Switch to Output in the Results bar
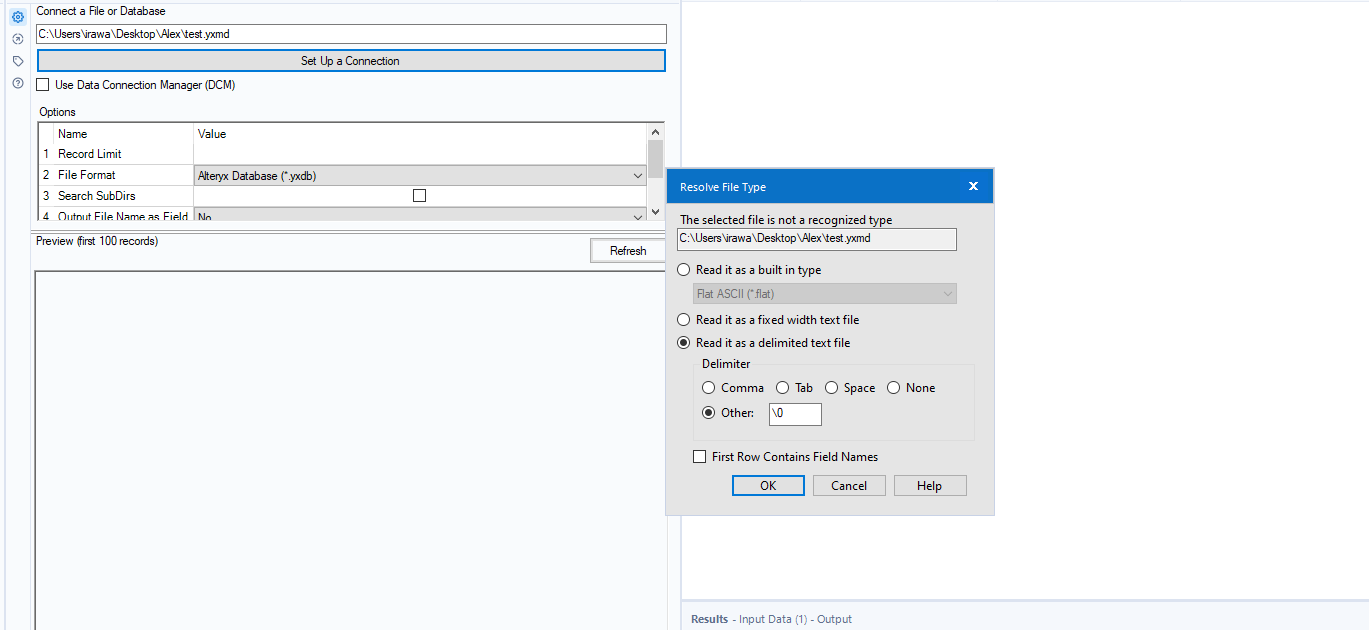Viewport: 1369px width, 630px height. coord(834,618)
